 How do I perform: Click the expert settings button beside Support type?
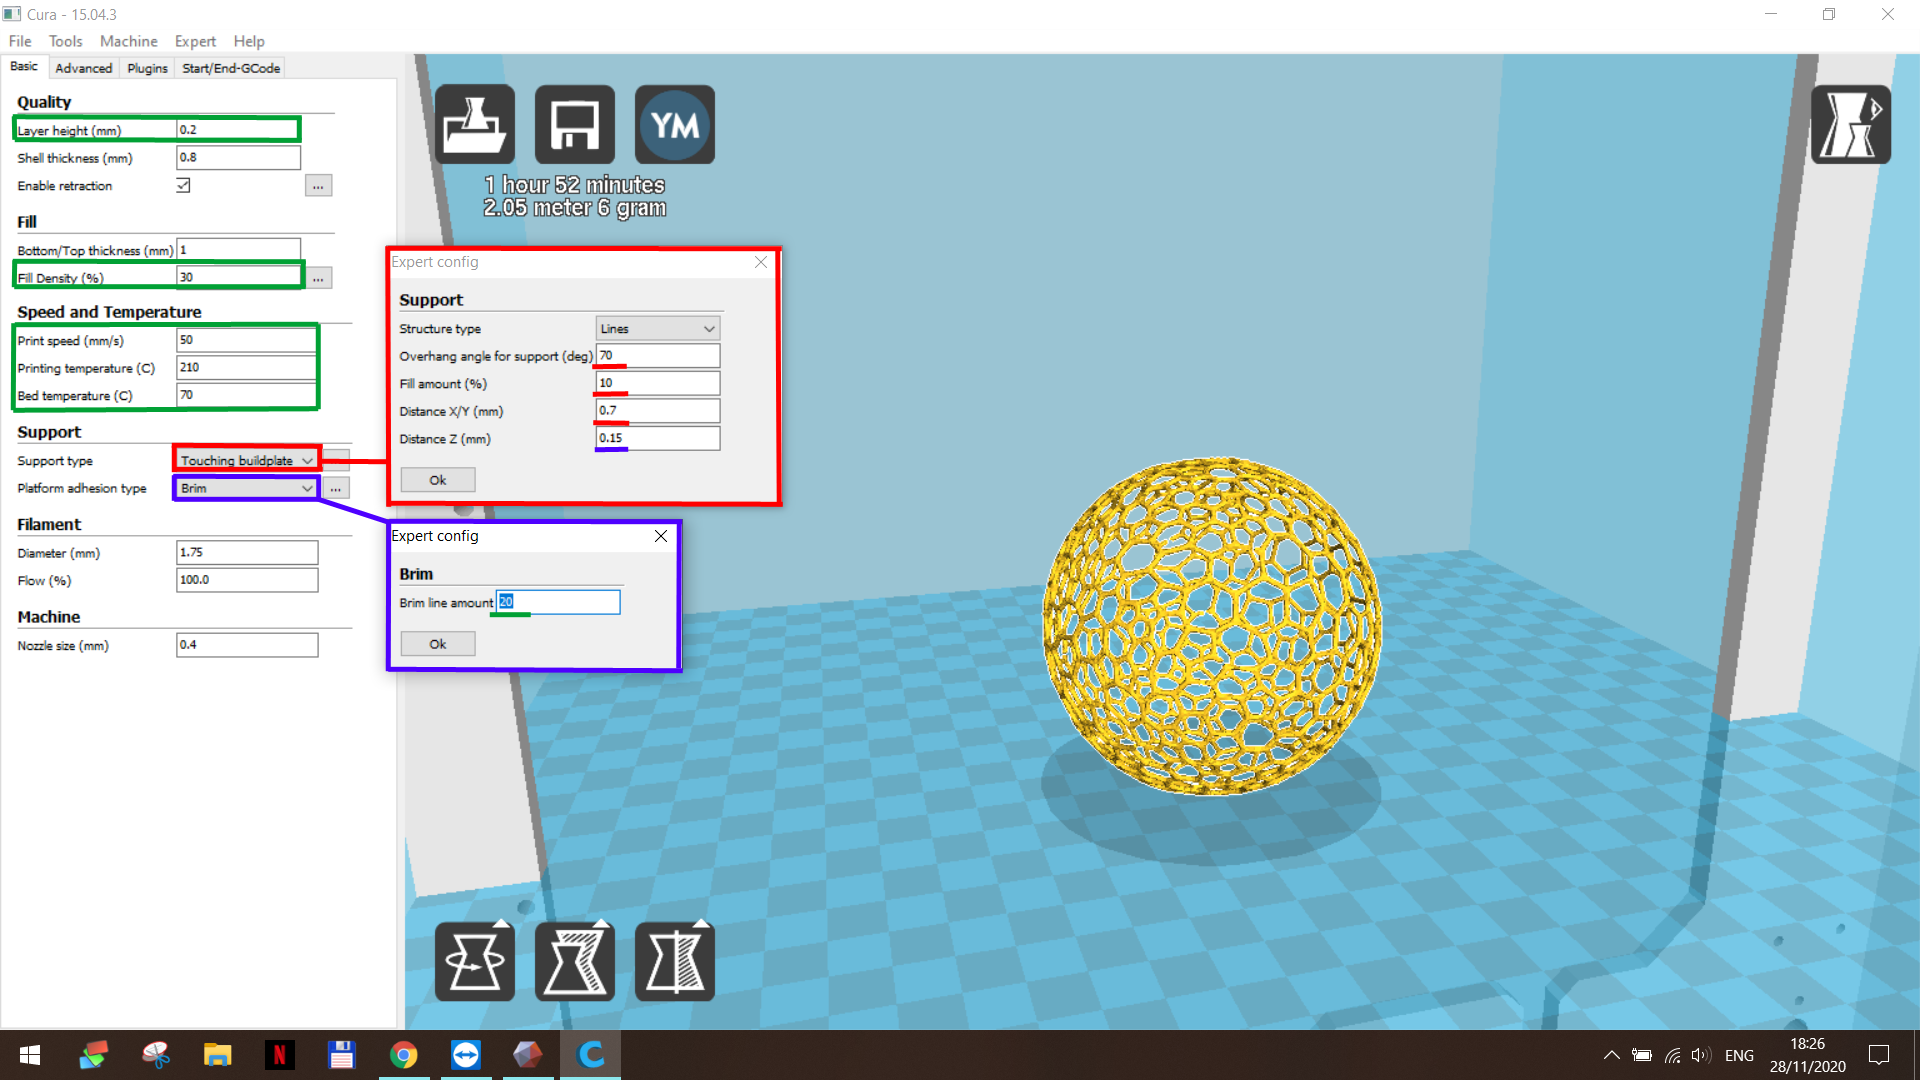336,460
